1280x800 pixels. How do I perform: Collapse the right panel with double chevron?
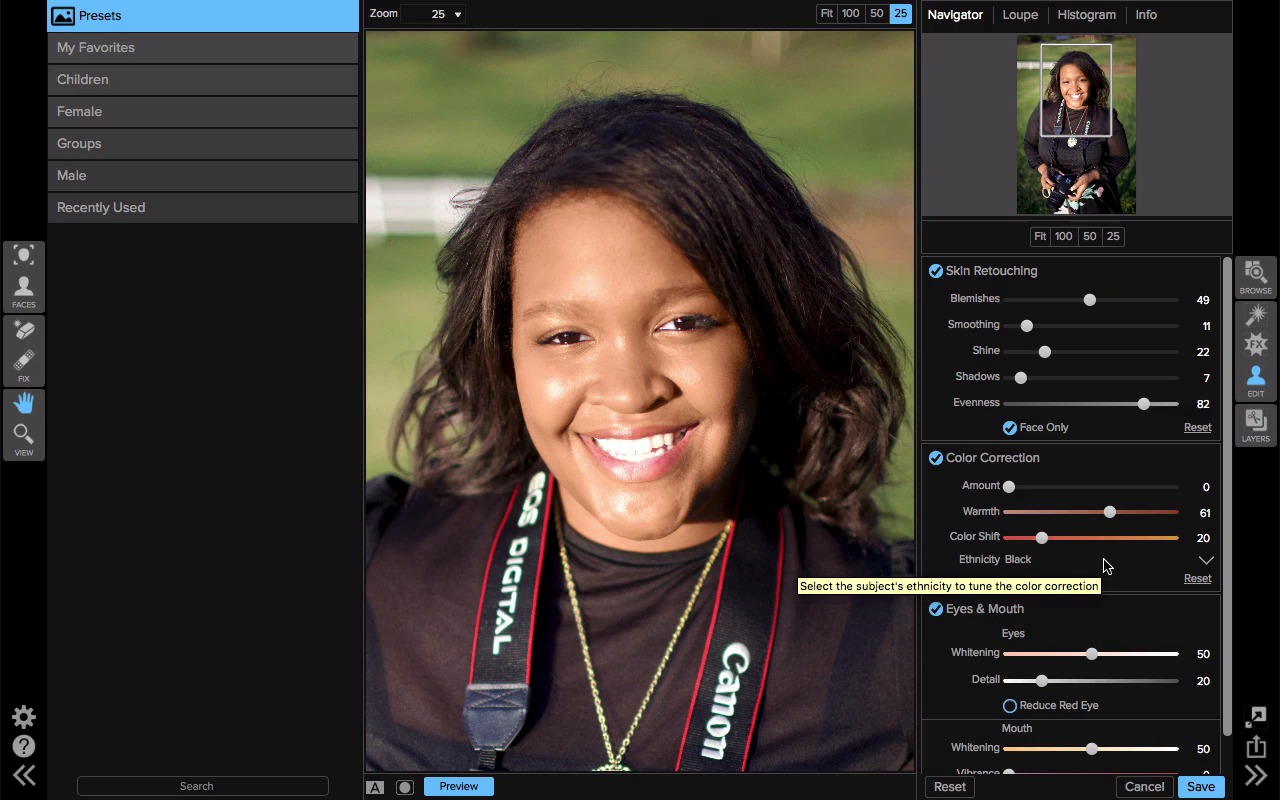[x=1256, y=775]
